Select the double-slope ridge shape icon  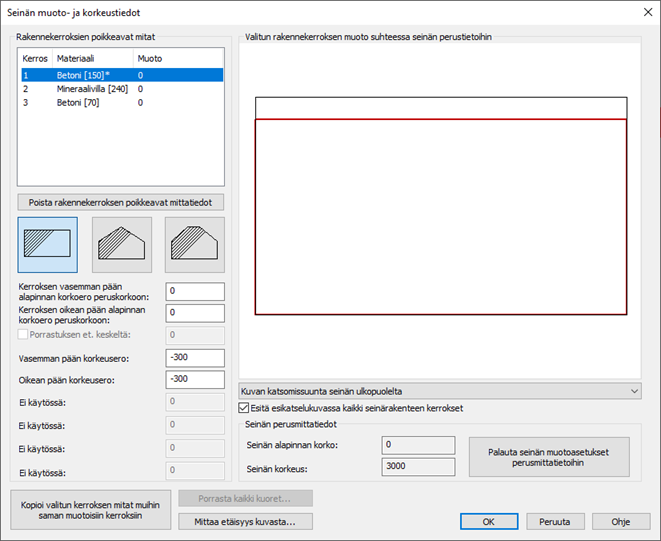[195, 245]
